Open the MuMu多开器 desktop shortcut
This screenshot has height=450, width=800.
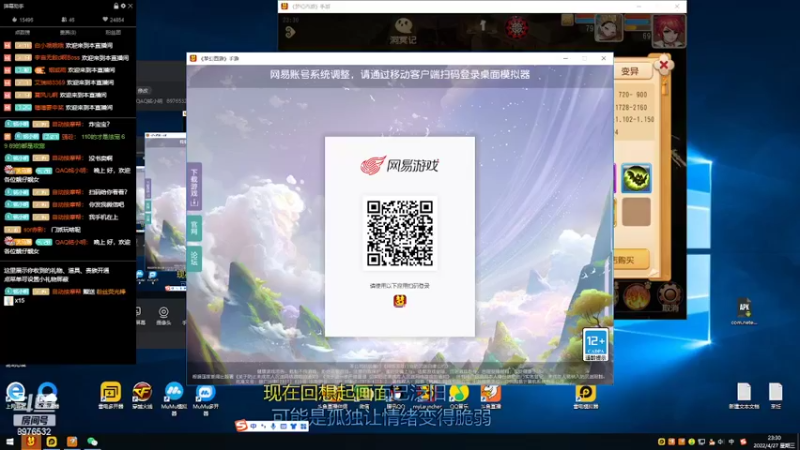click(x=205, y=398)
